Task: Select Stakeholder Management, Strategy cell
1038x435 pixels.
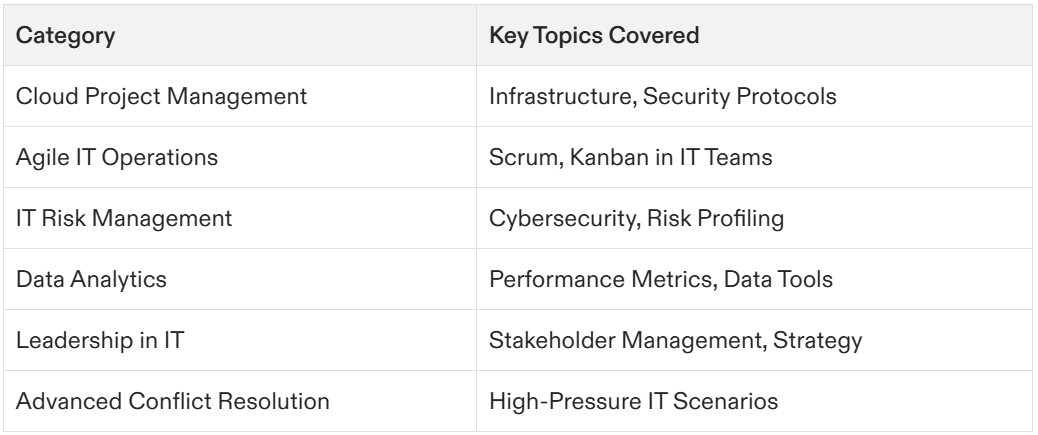Action: tap(754, 340)
